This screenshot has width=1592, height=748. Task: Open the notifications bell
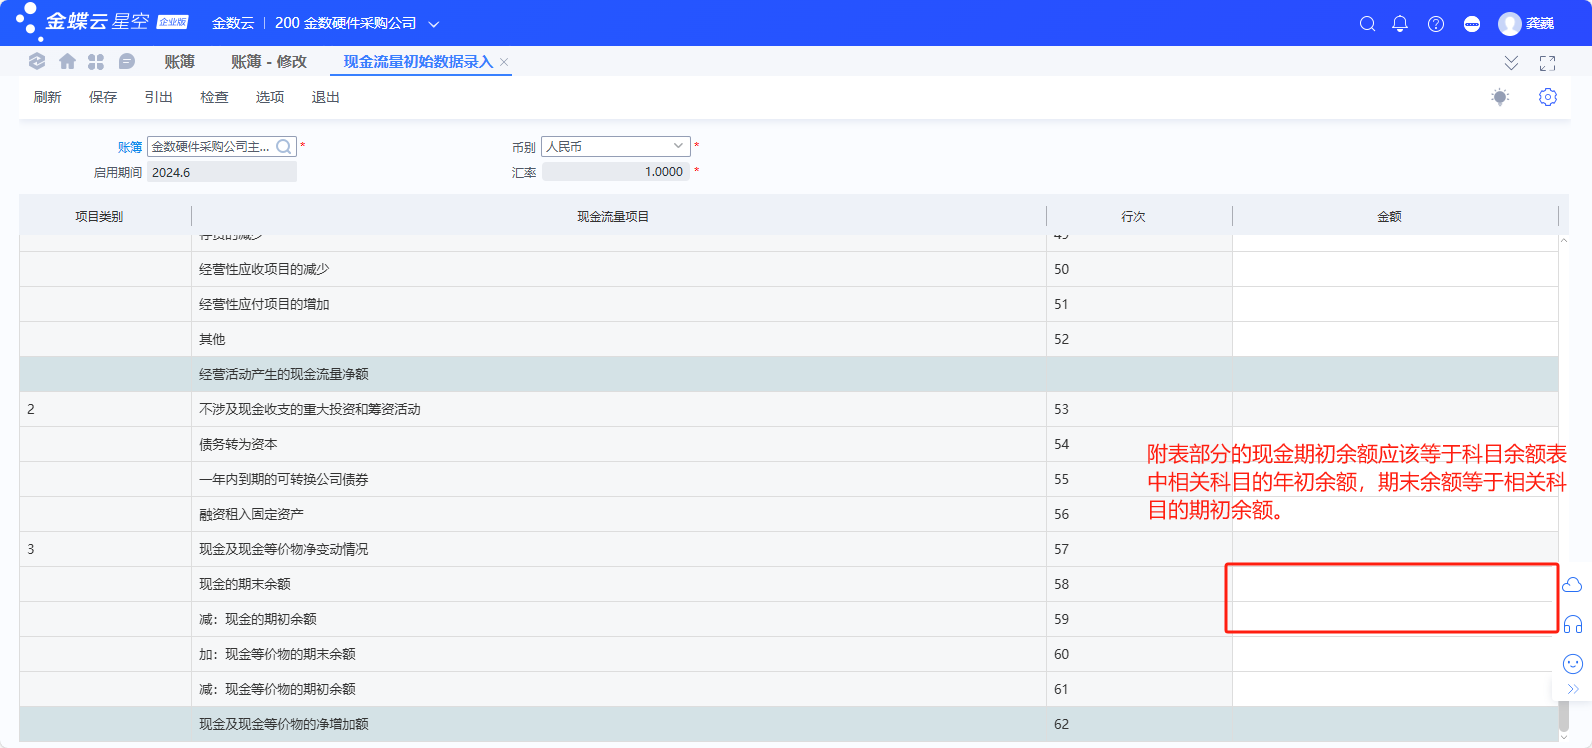1400,24
